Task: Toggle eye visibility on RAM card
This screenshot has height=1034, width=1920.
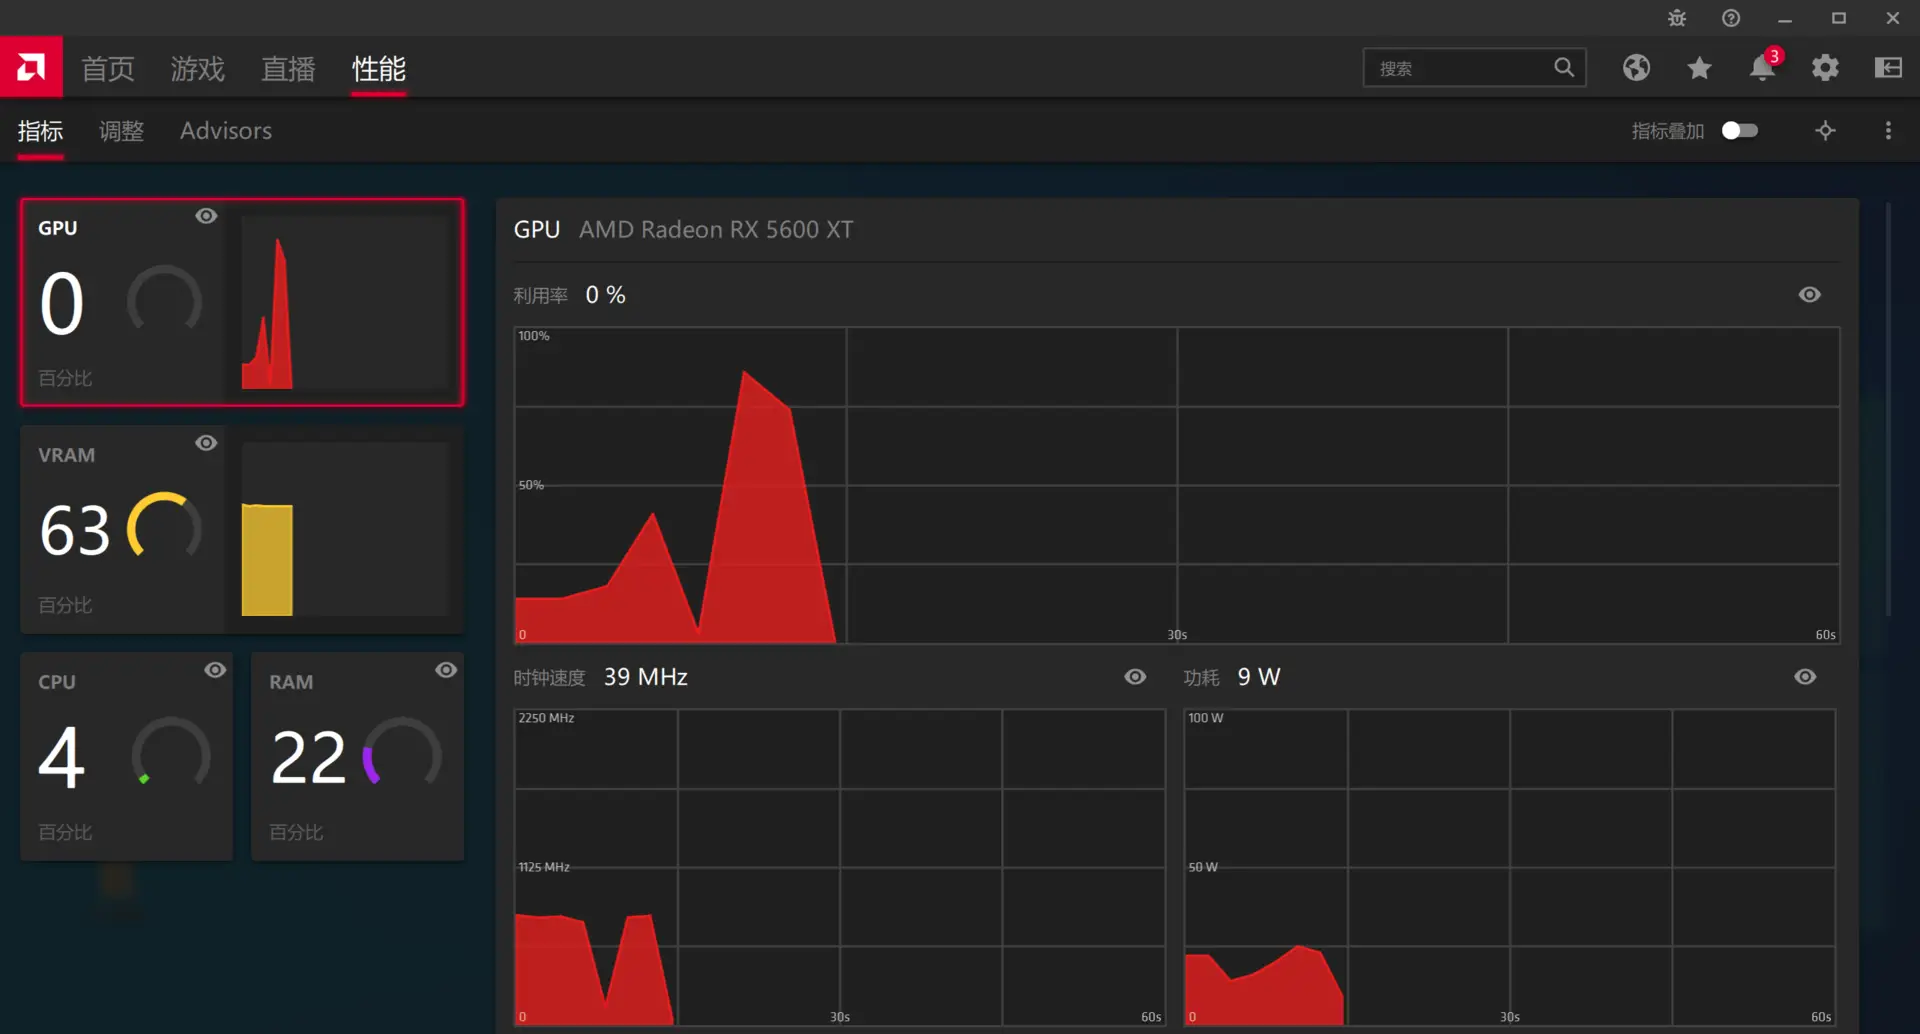Action: tap(446, 670)
